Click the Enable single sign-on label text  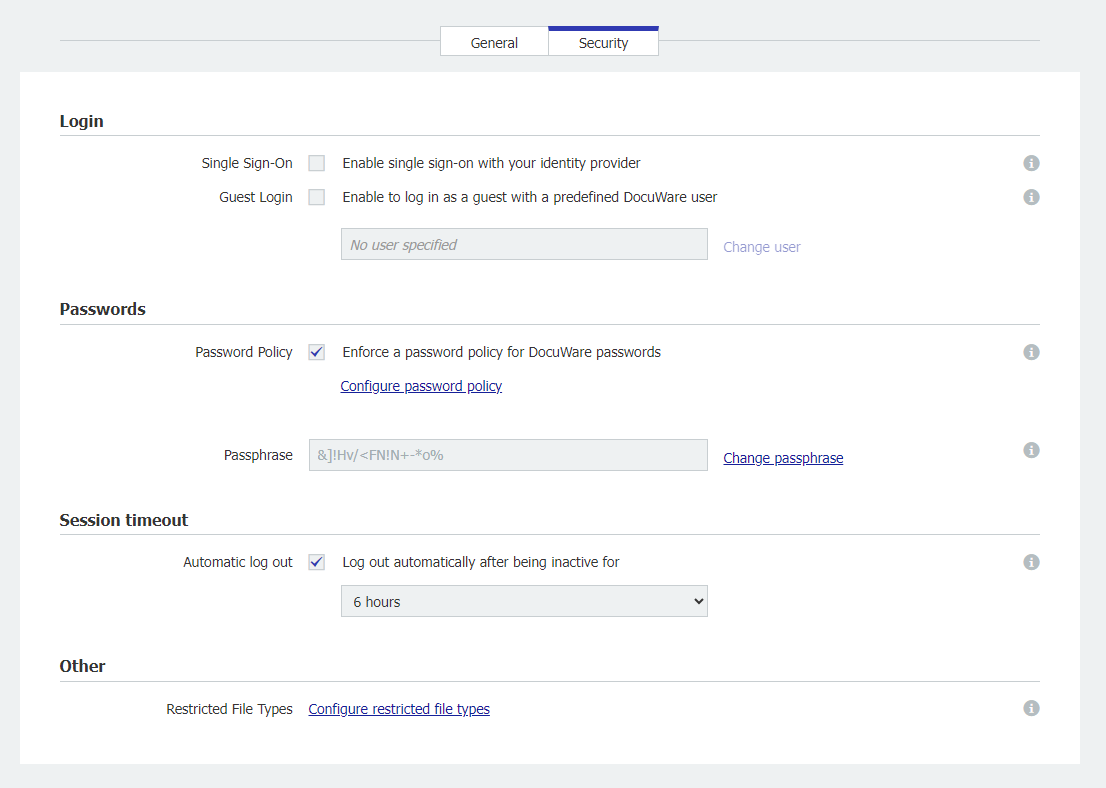[x=491, y=163]
